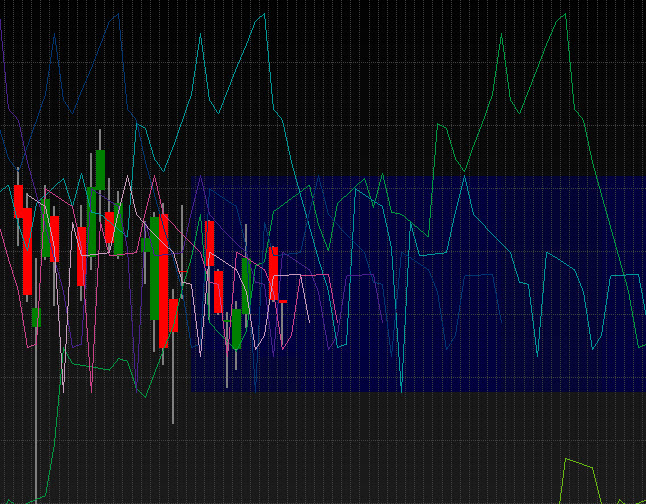Select the last tiny red candle at series end
The height and width of the screenshot is (504, 646).
[x=283, y=301]
